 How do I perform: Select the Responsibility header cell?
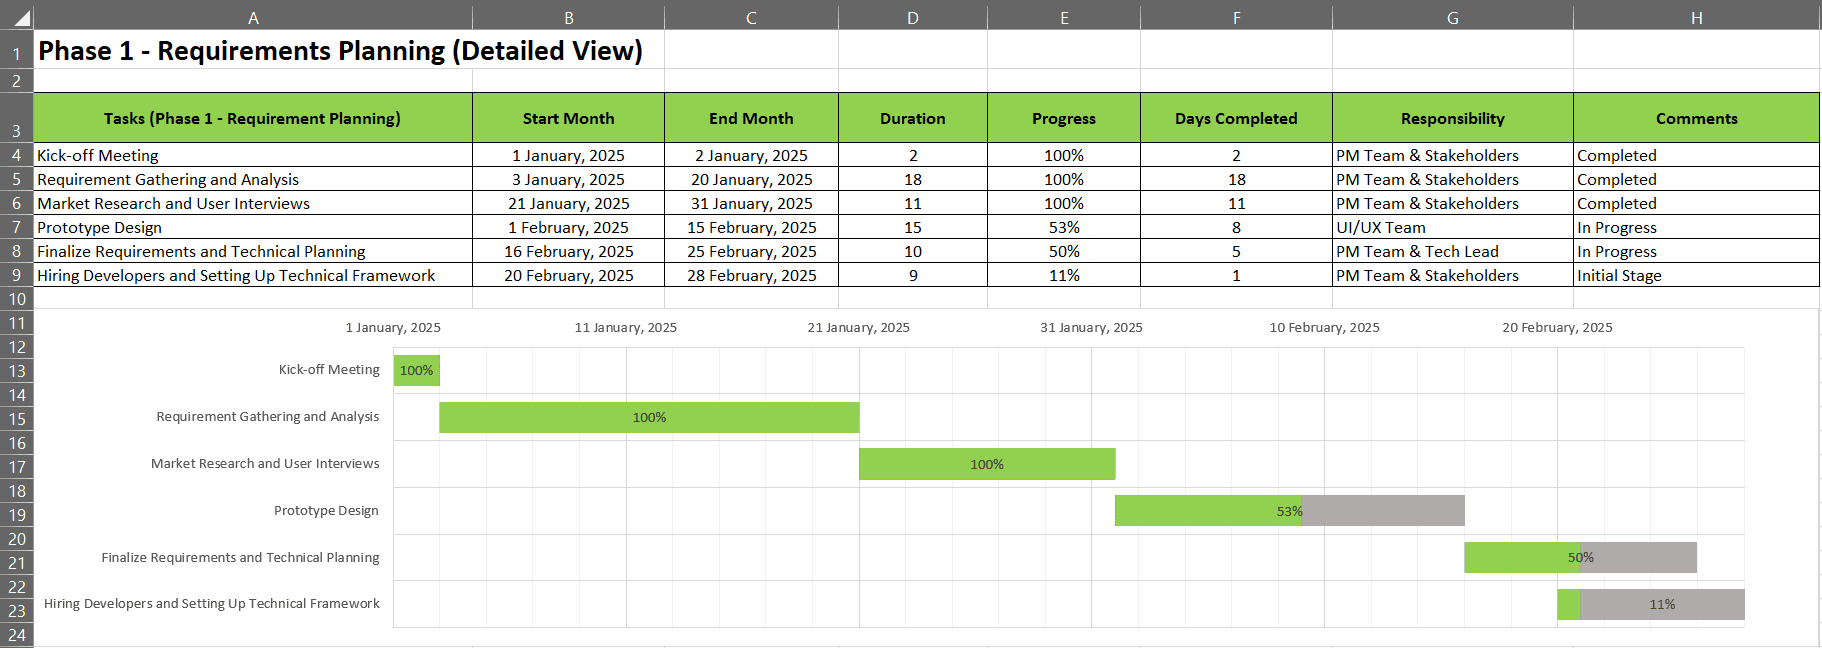click(1452, 118)
